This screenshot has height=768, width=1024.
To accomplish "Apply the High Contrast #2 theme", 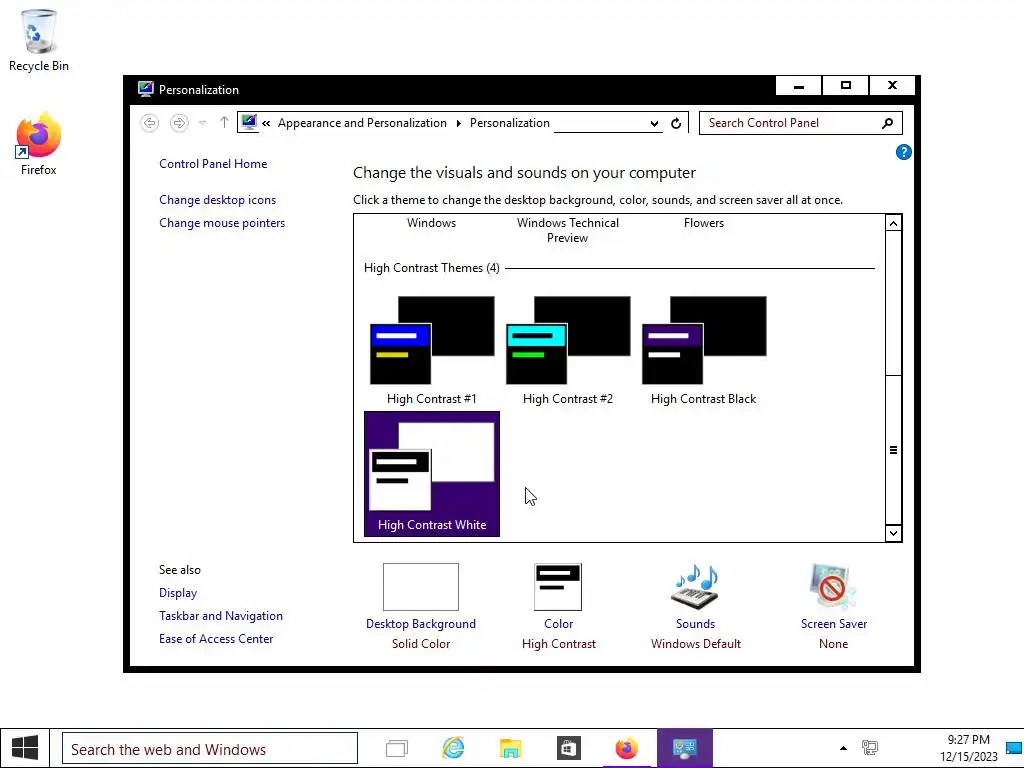I will pyautogui.click(x=568, y=350).
